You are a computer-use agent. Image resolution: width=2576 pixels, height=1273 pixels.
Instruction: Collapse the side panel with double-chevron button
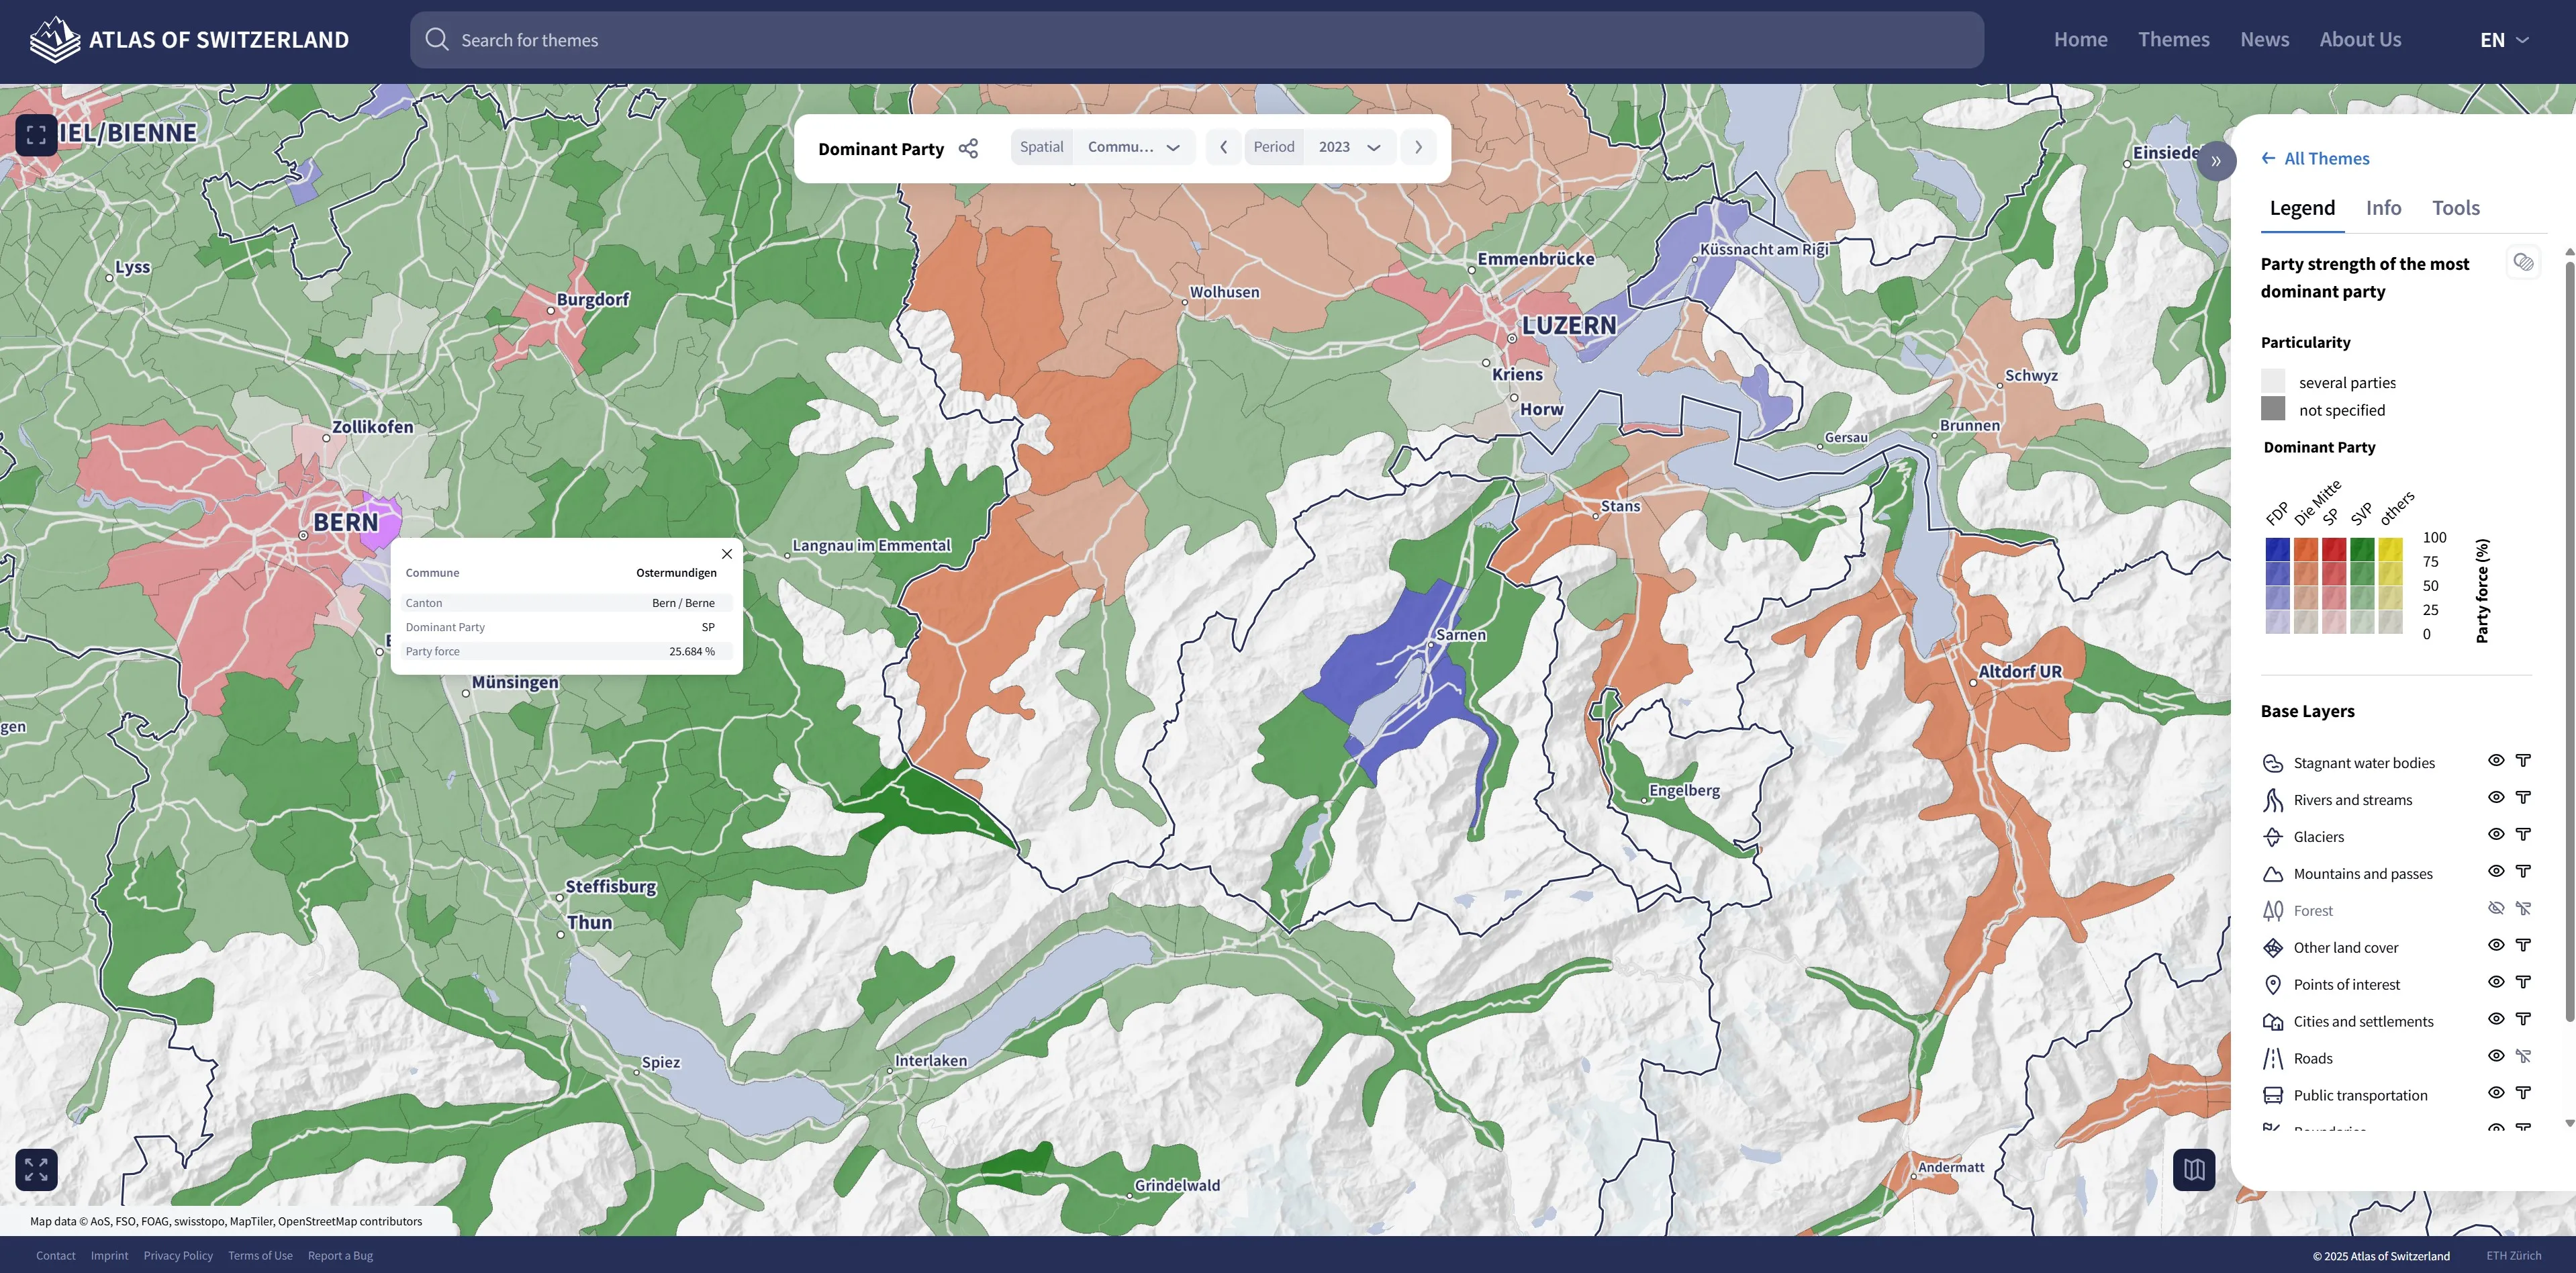click(2216, 161)
